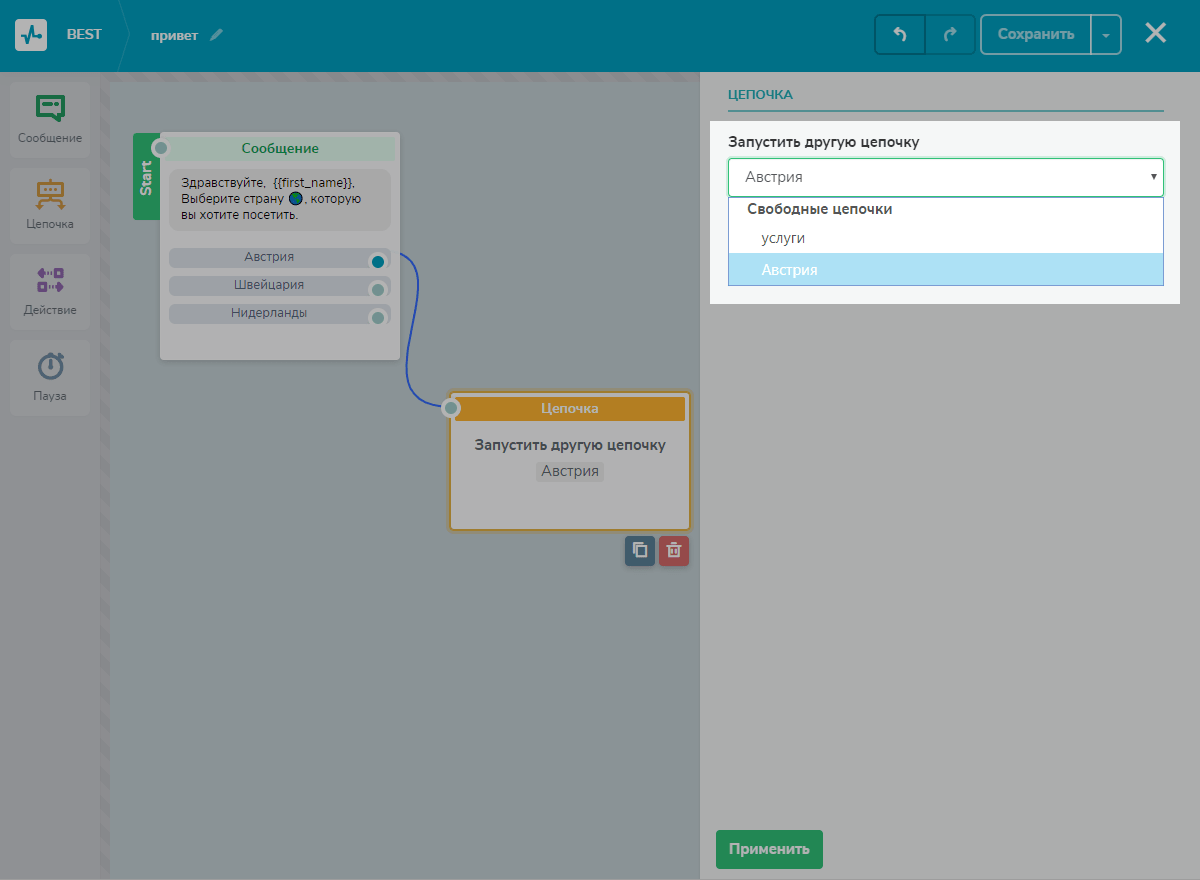Delete the Цепочка block with the trash icon
Screen dimensions: 1200x880
[x=674, y=551]
